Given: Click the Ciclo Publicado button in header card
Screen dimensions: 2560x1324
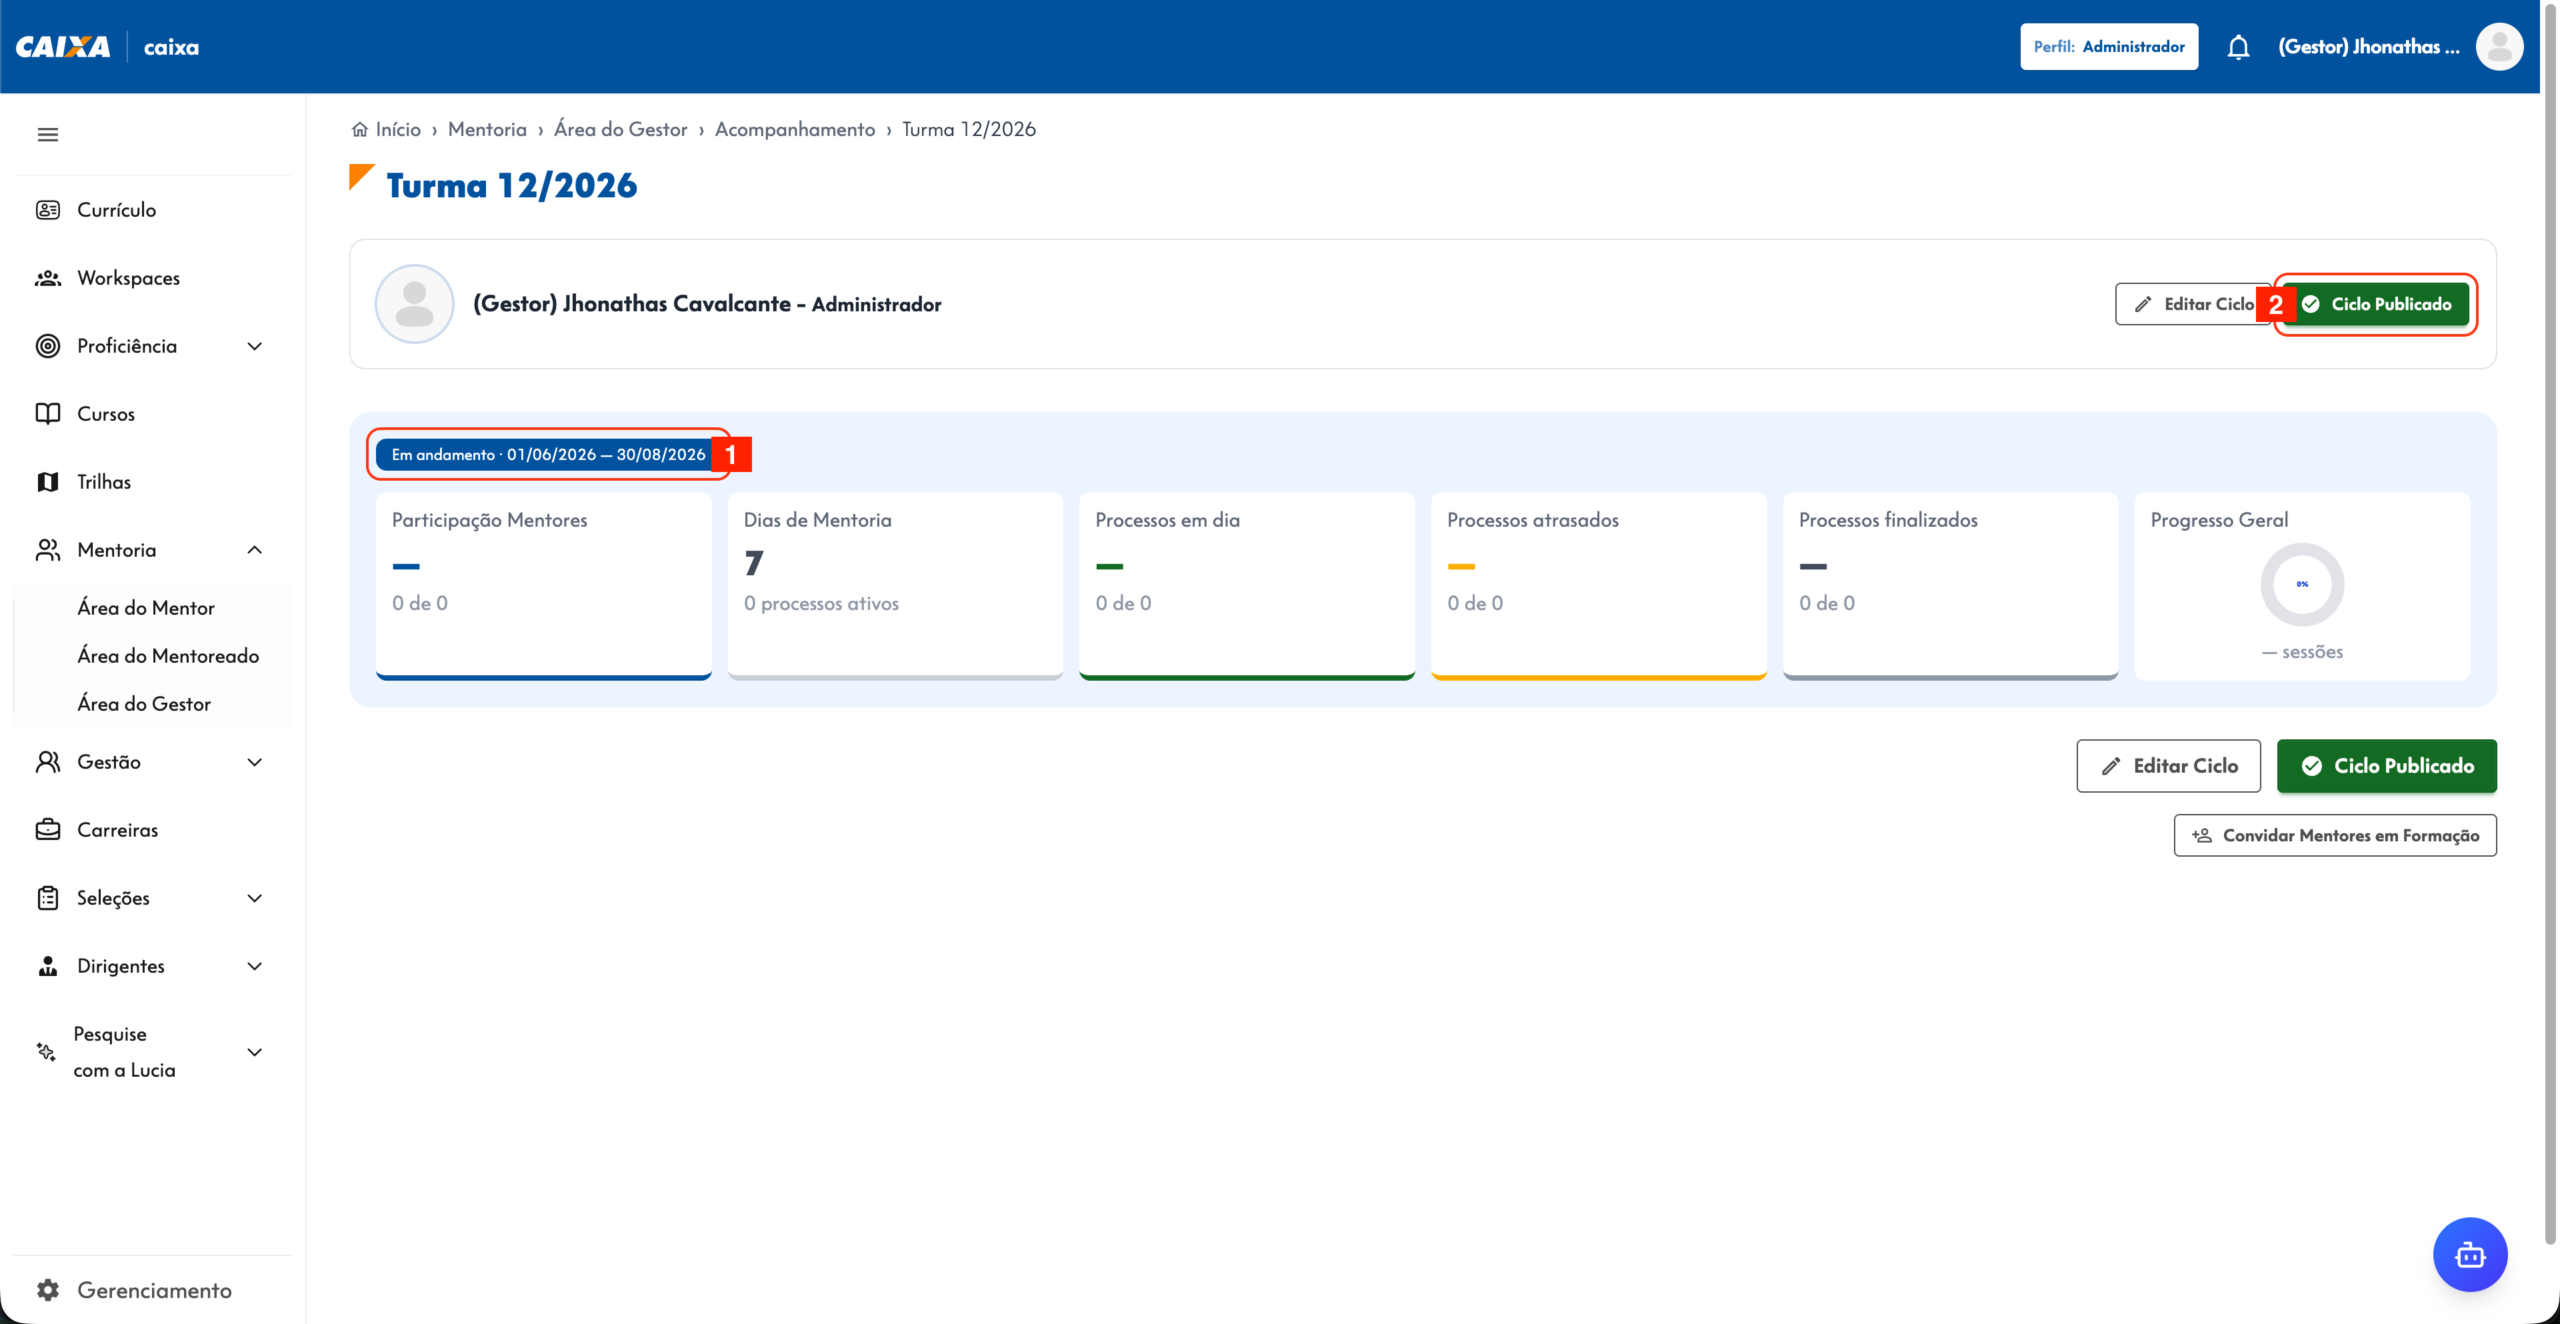Looking at the screenshot, I should [2376, 304].
